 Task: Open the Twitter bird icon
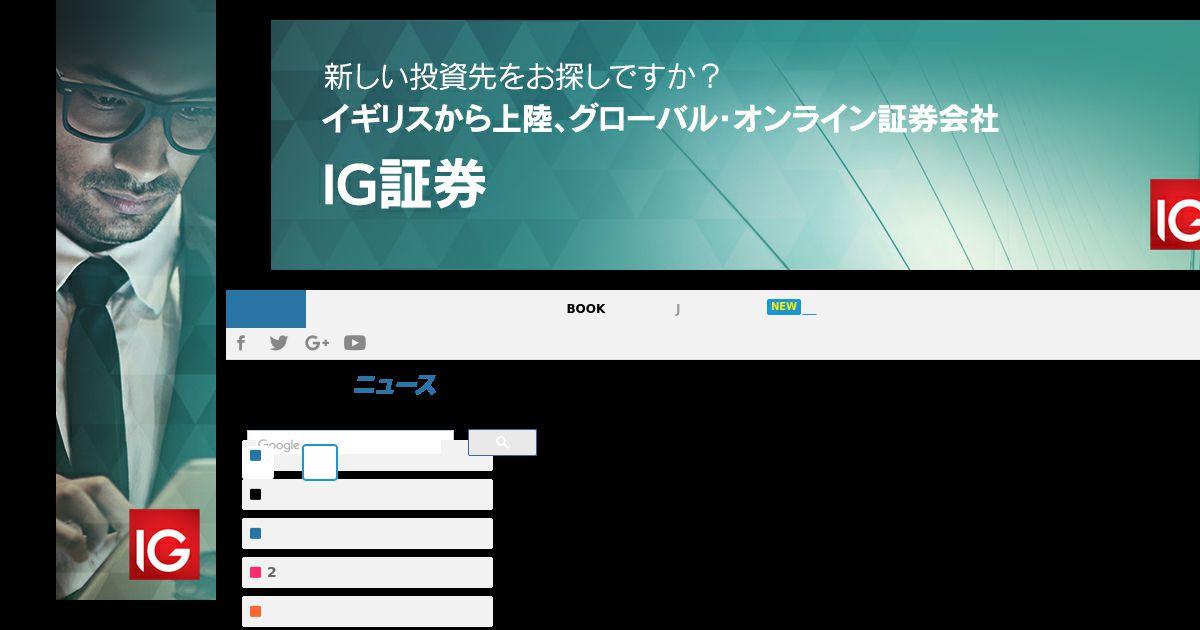coord(279,343)
